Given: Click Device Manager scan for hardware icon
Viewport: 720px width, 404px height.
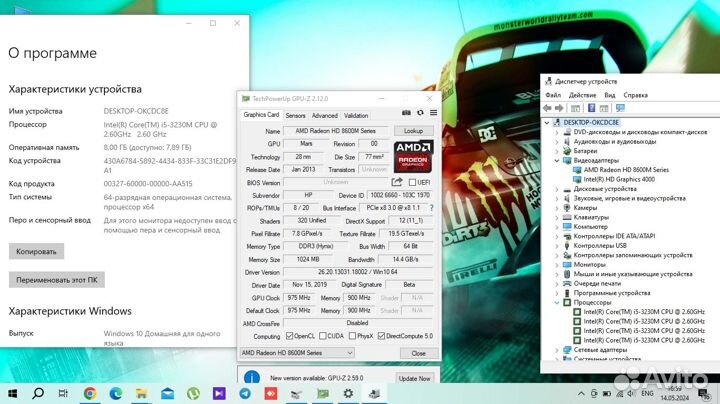Looking at the screenshot, I should pos(620,108).
